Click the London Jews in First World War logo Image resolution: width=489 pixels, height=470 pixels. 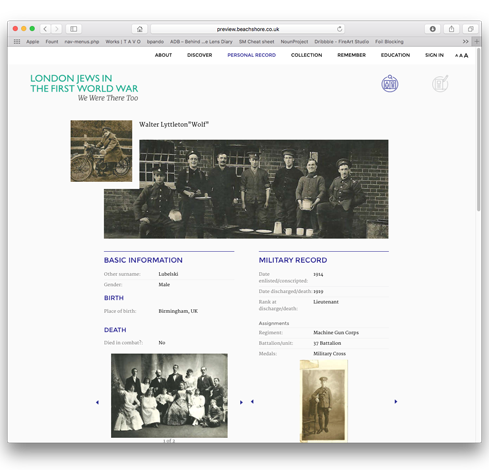(84, 88)
